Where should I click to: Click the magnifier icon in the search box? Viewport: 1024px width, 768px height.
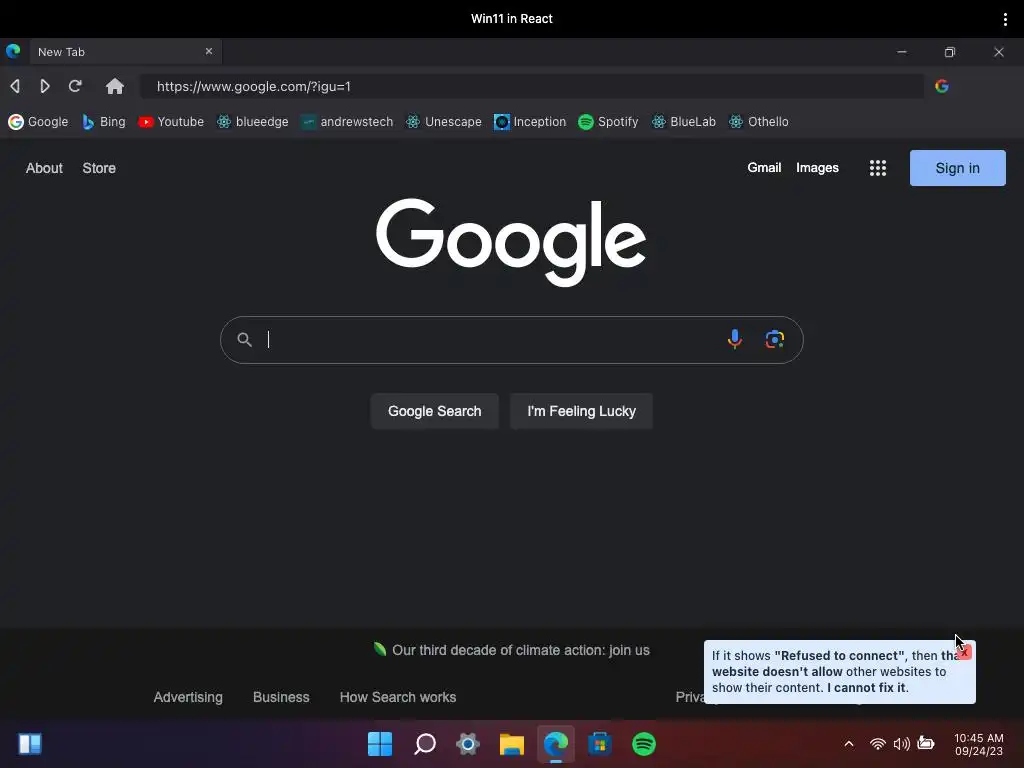244,340
